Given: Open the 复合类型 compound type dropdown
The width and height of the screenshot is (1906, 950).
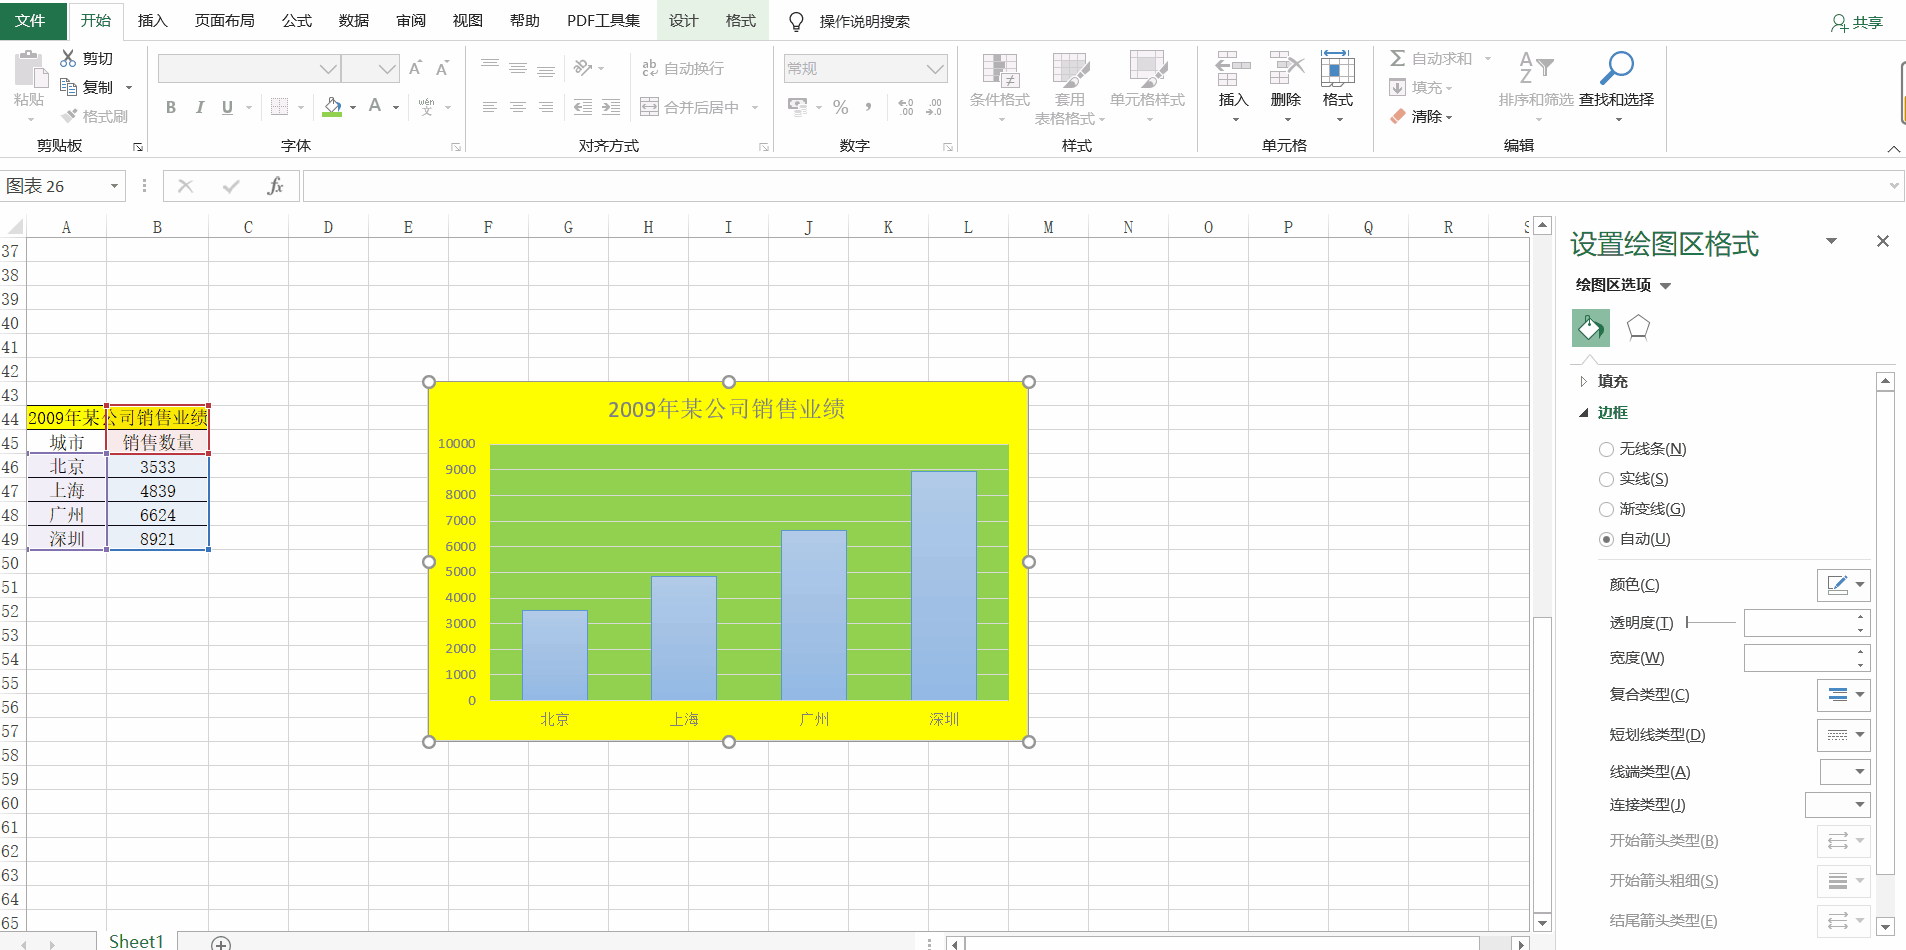Looking at the screenshot, I should [x=1843, y=695].
